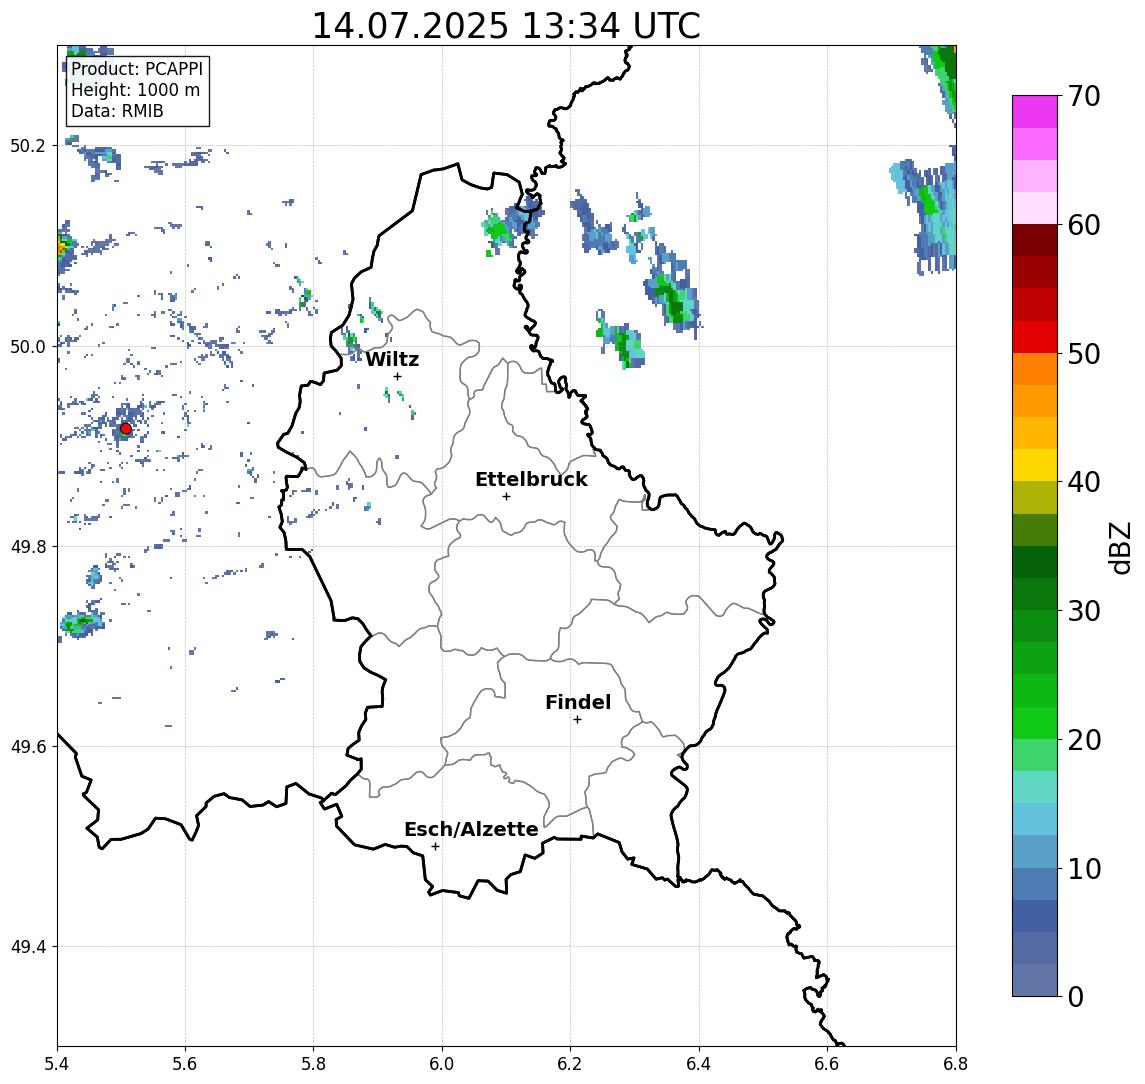The width and height of the screenshot is (1145, 1084).
Task: Click the latitude 50.2 axis label
Action: 27,145
